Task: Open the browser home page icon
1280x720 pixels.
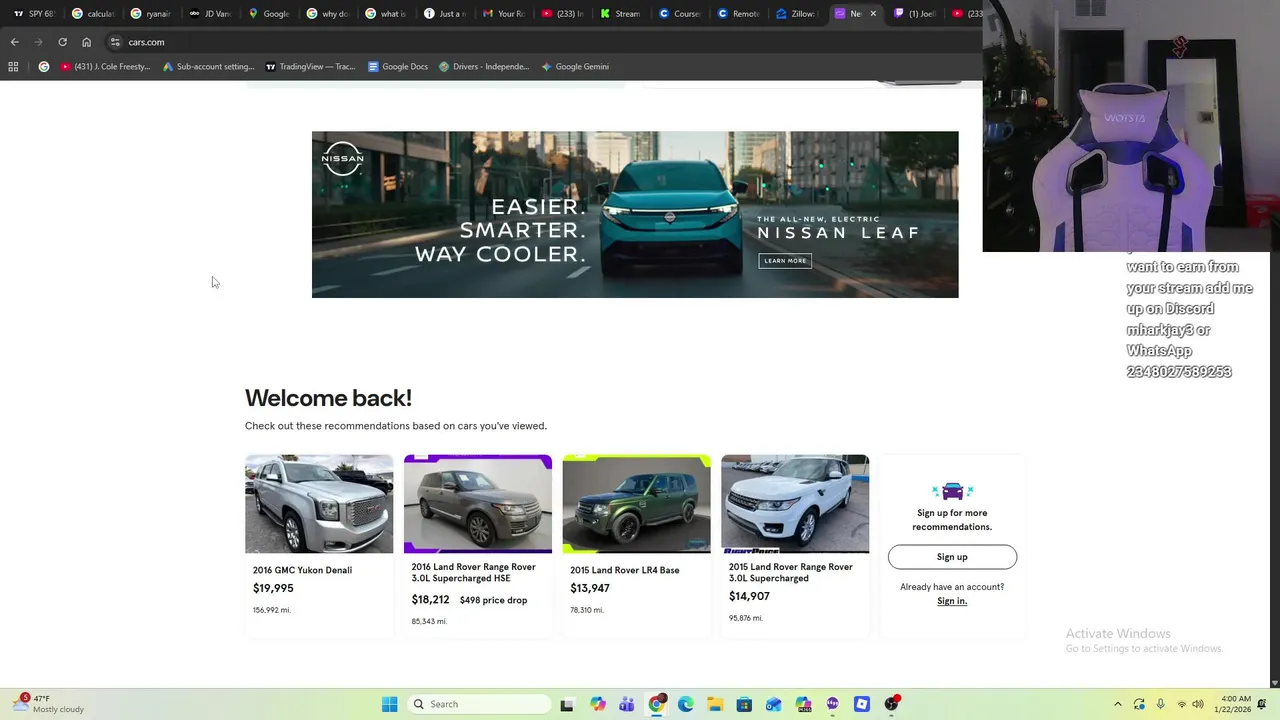Action: click(86, 42)
